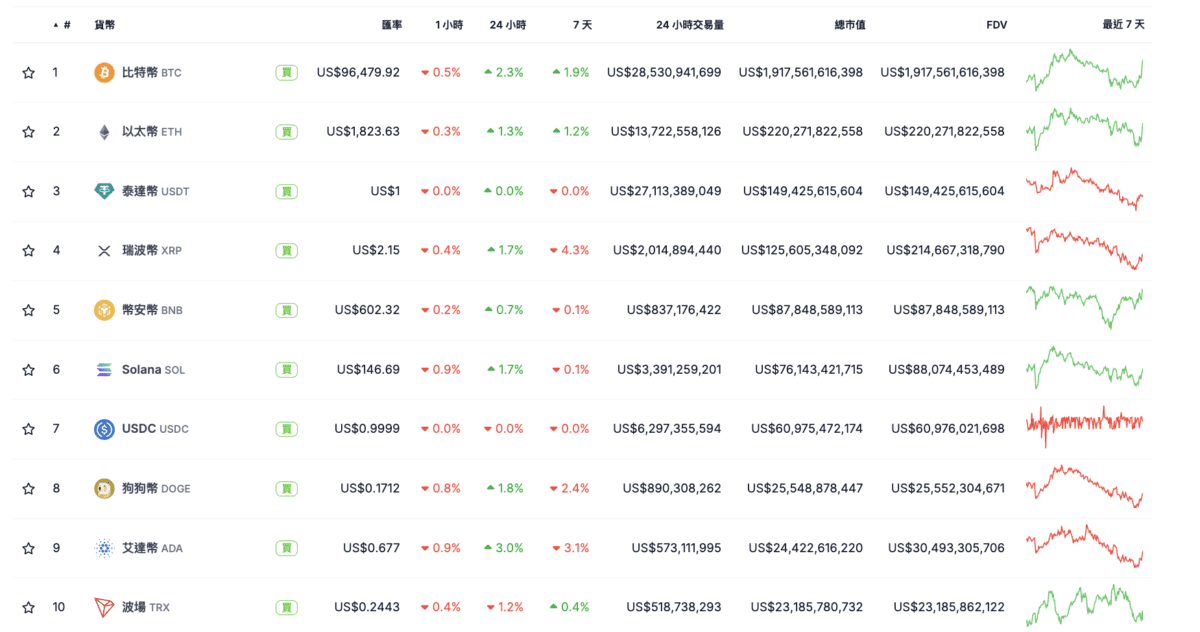Viewport: 1200px width, 632px height.
Task: Click the buy button for SOL
Action: [287, 370]
